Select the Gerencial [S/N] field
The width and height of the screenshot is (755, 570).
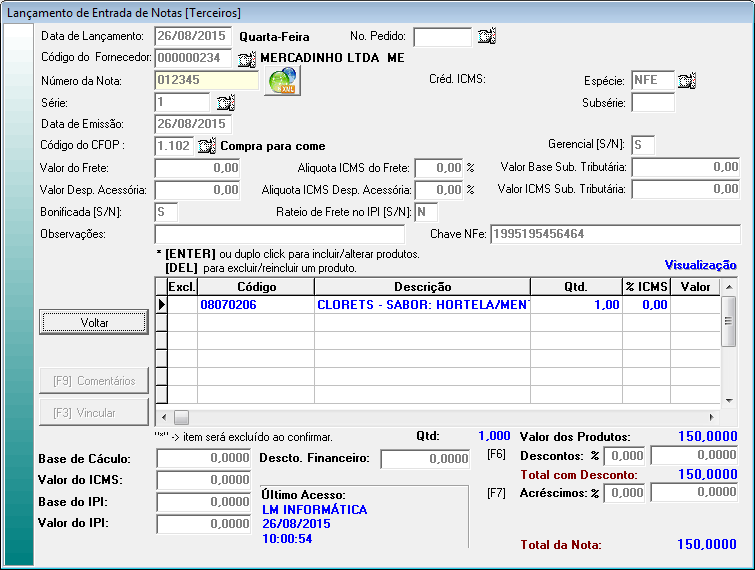(x=642, y=146)
